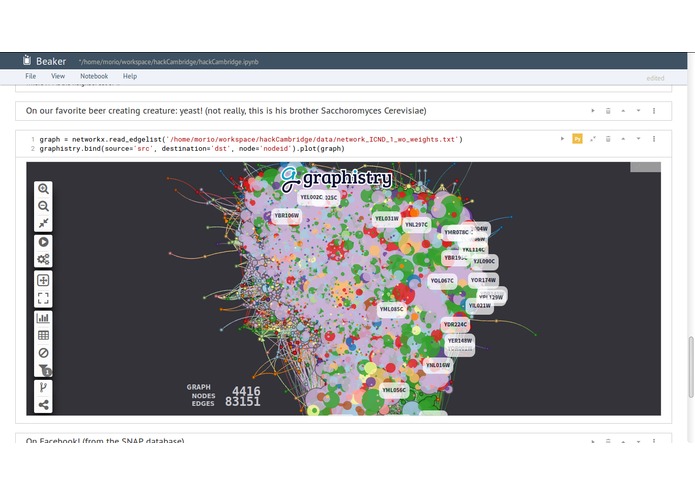695x494 pixels.
Task: Open the data table grid icon
Action: pos(43,335)
